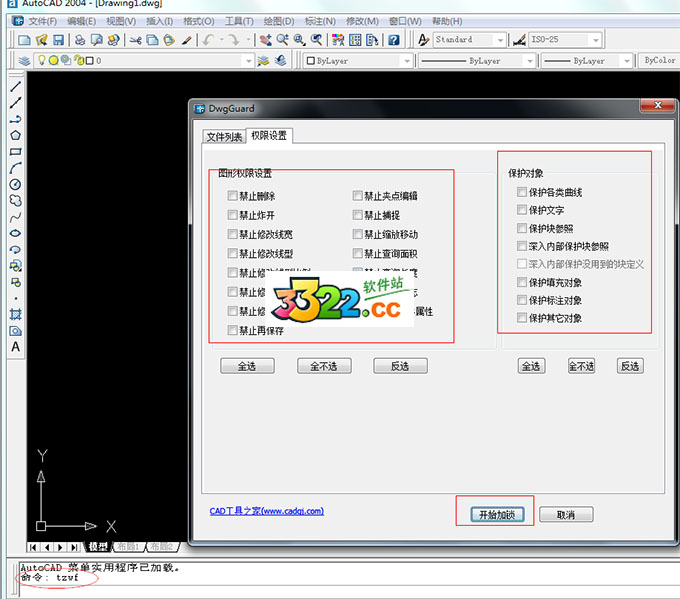Open the ByLayer lineweight dropdown
This screenshot has height=599, width=680.
(x=626, y=61)
